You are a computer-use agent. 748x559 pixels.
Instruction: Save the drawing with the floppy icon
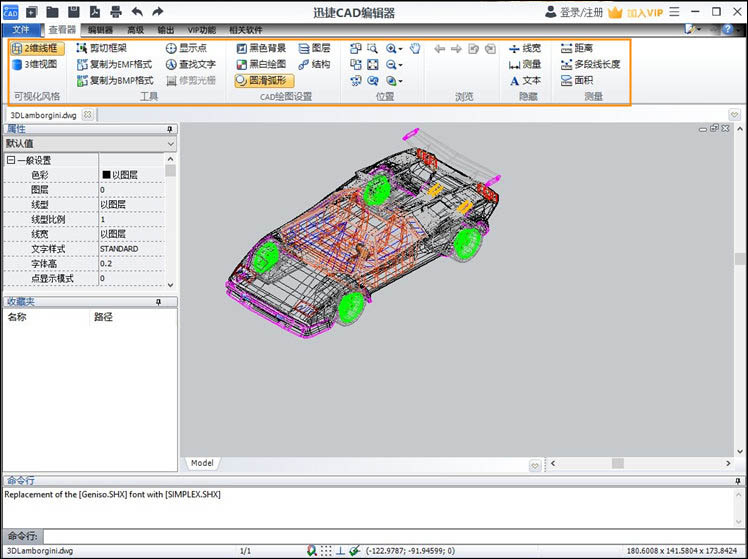coord(73,12)
